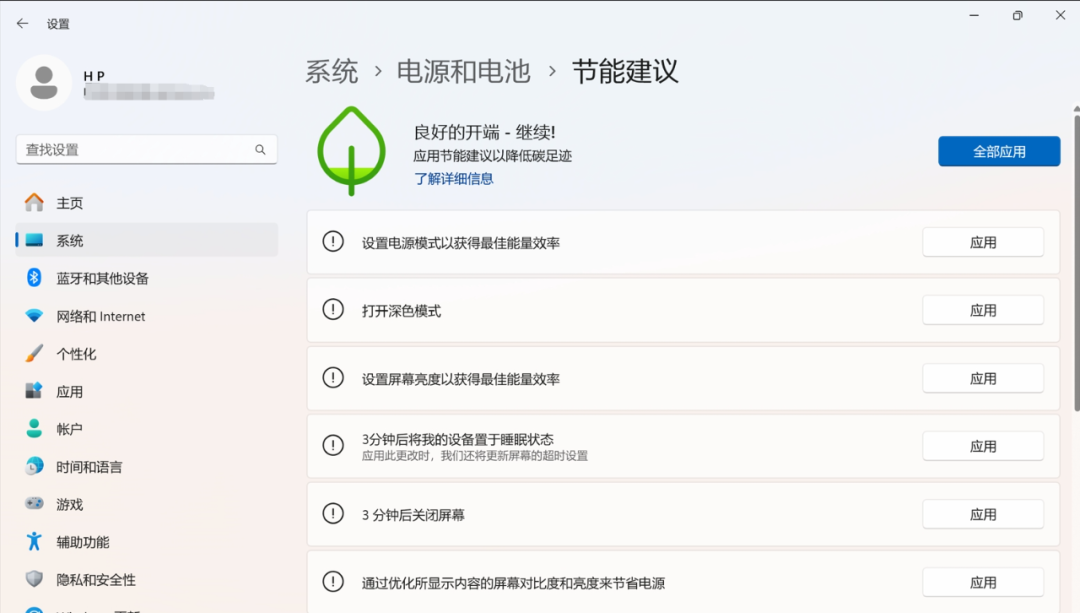The height and width of the screenshot is (613, 1080).
Task: Click the green leaf energy icon
Action: [351, 151]
